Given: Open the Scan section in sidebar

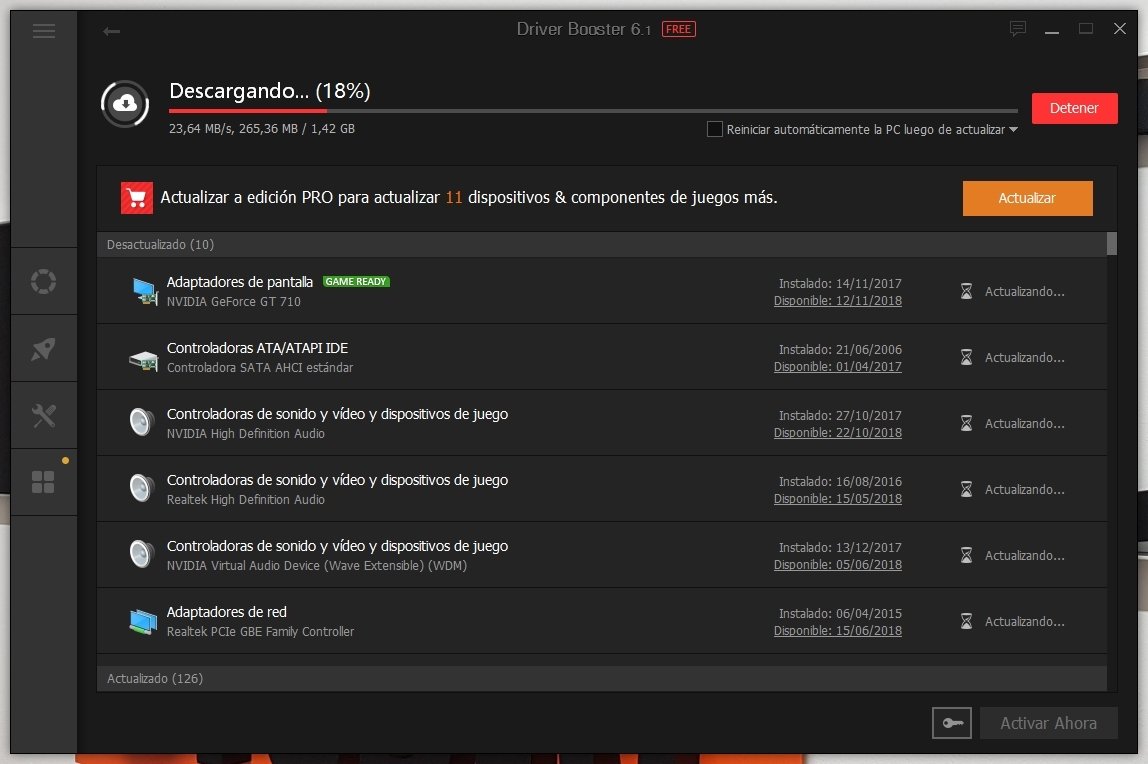Looking at the screenshot, I should (x=43, y=281).
